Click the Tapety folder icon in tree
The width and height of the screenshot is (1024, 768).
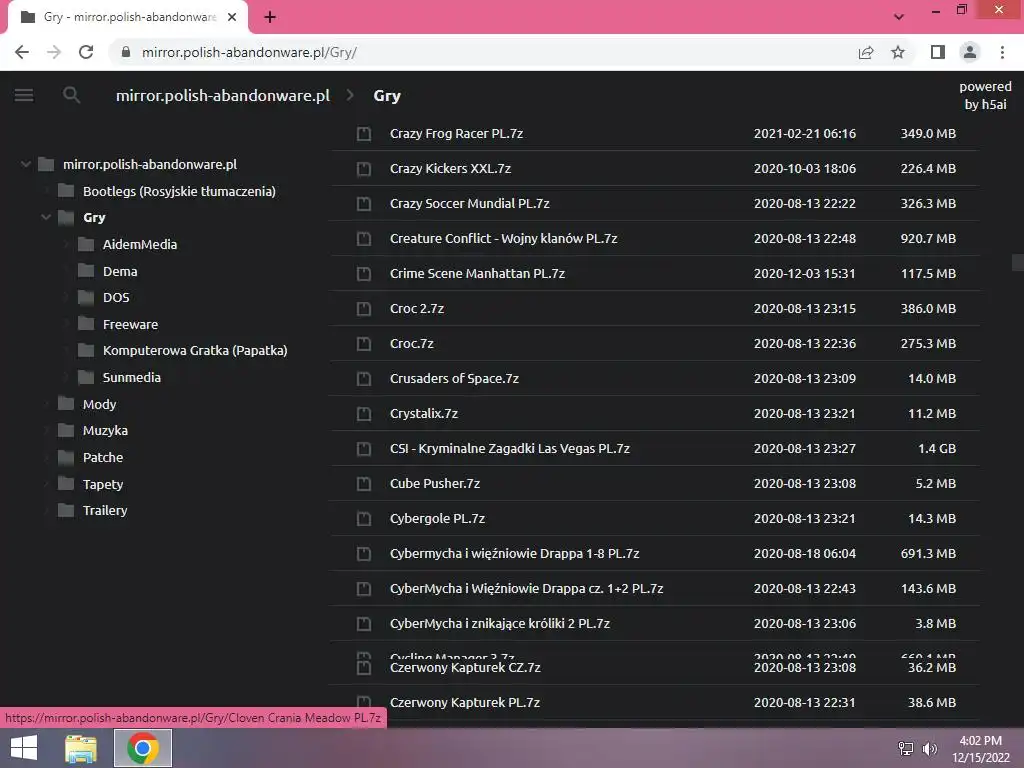66,484
